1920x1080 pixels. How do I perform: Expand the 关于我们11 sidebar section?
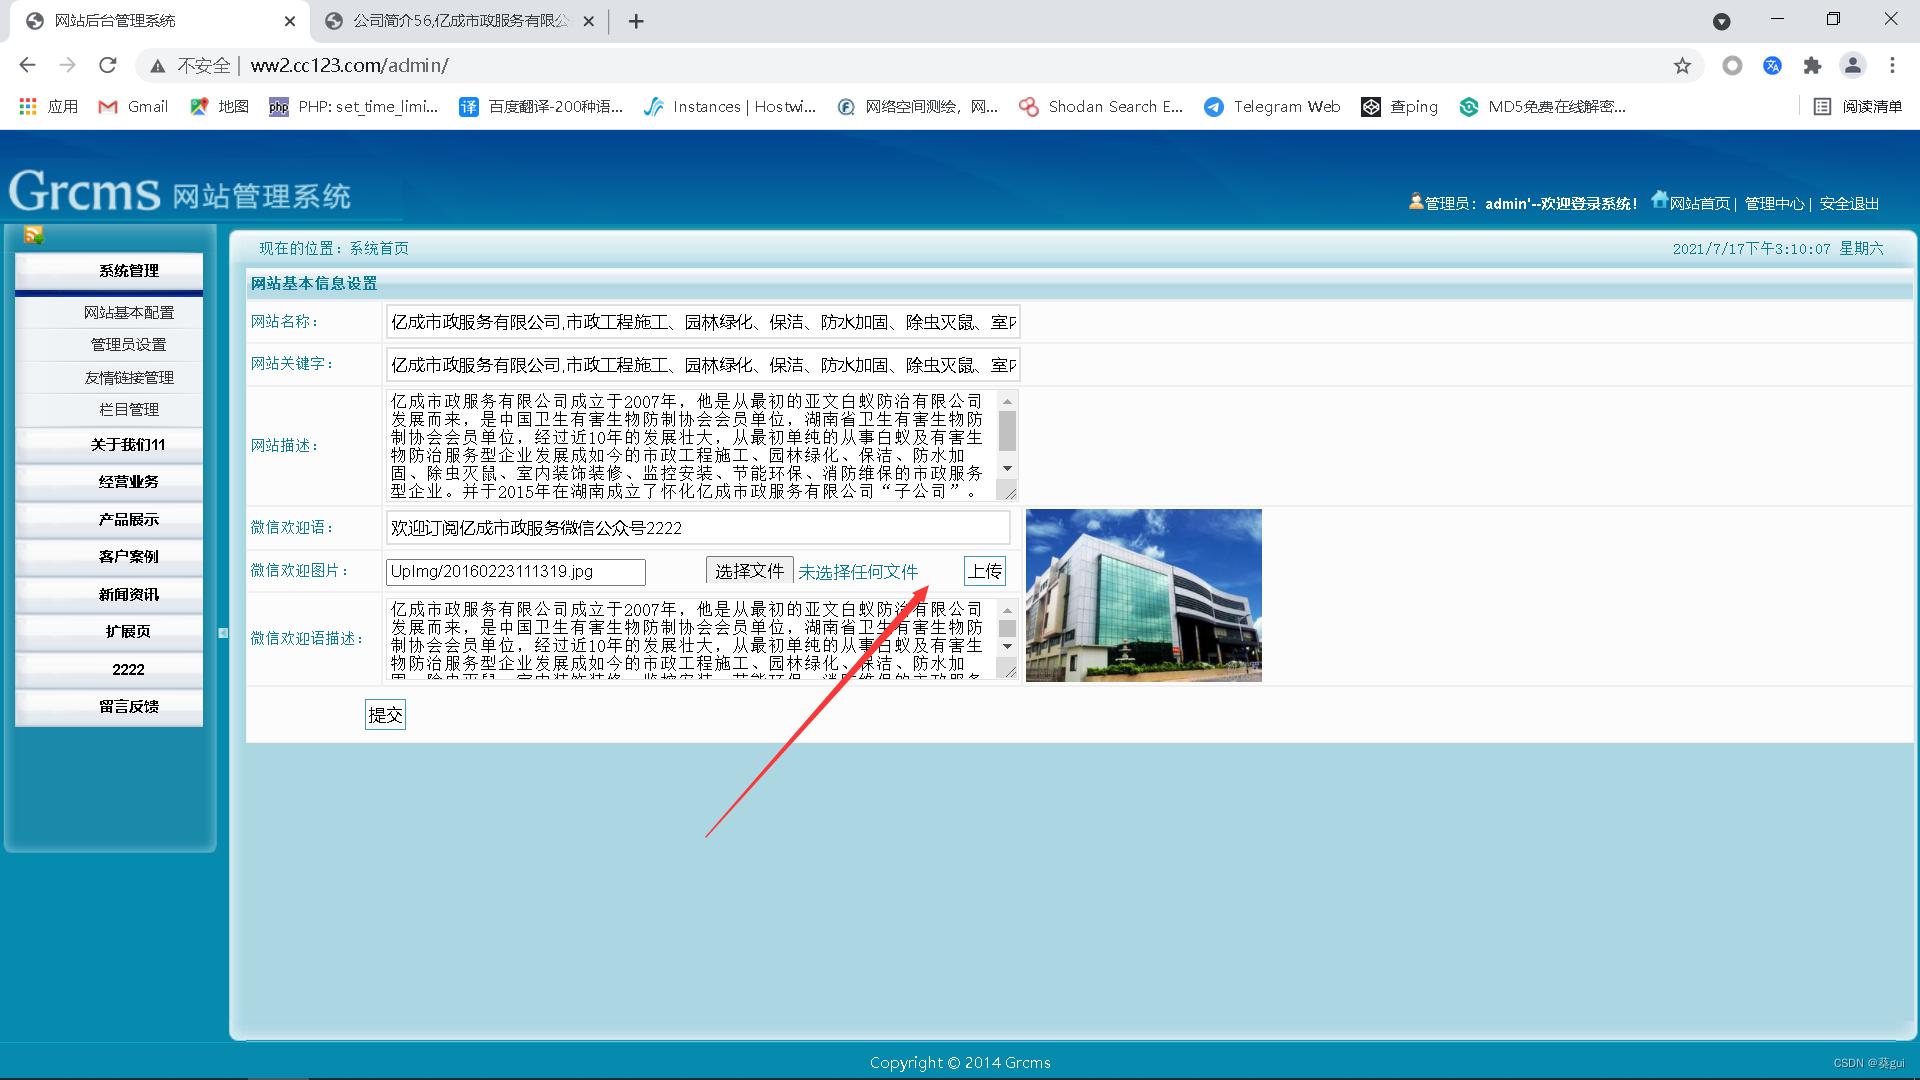click(x=109, y=445)
